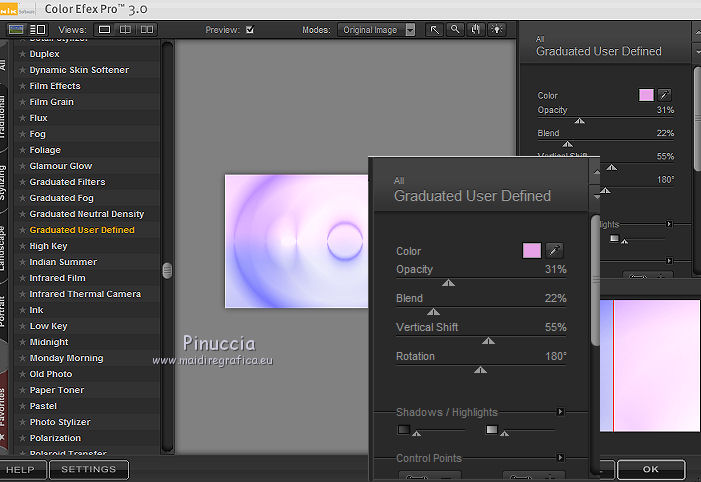Screen dimensions: 701x482
Task: Click eyedropper in small top-right filter panel
Action: (664, 95)
